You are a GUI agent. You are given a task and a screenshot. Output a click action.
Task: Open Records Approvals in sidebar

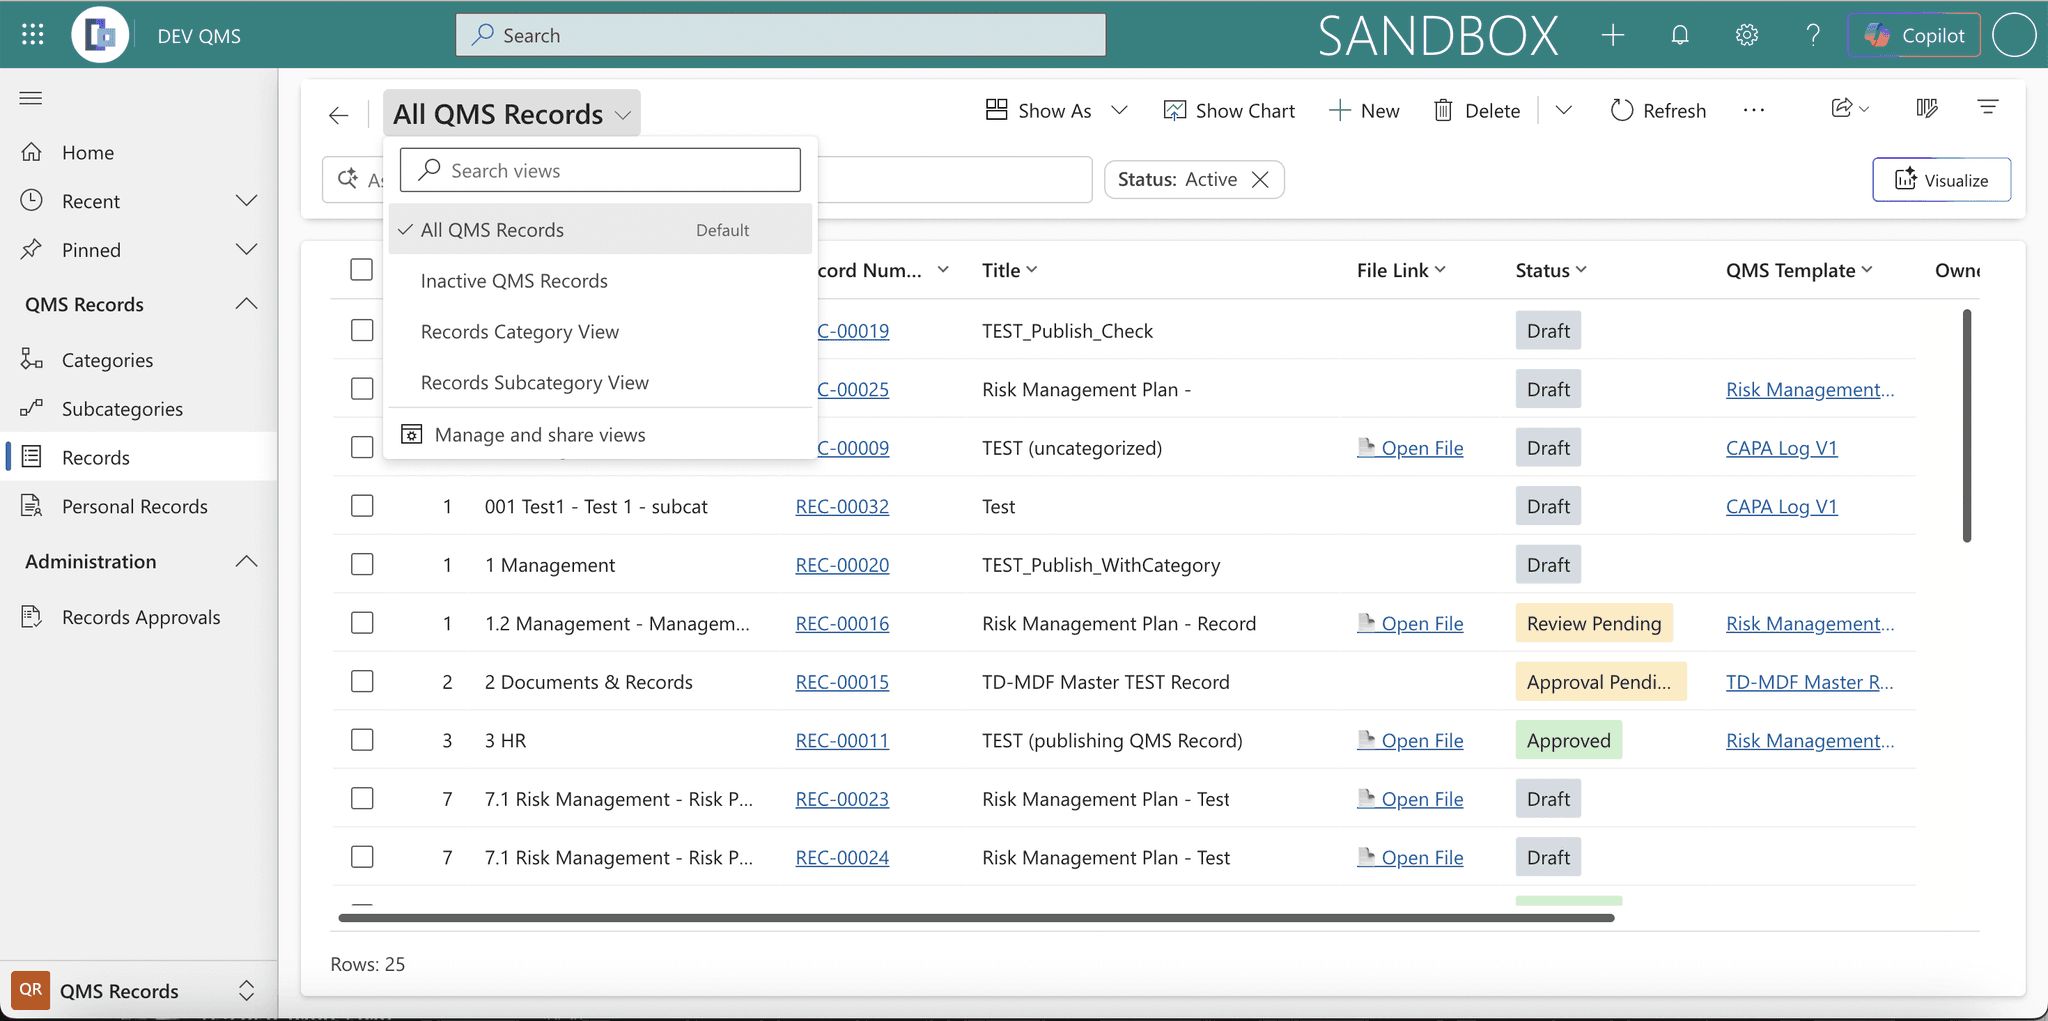click(x=139, y=617)
